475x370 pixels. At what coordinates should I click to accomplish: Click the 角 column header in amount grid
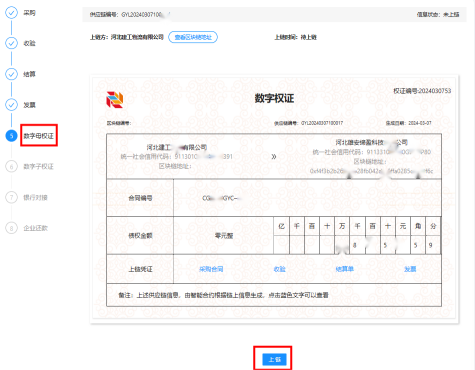[x=418, y=226]
